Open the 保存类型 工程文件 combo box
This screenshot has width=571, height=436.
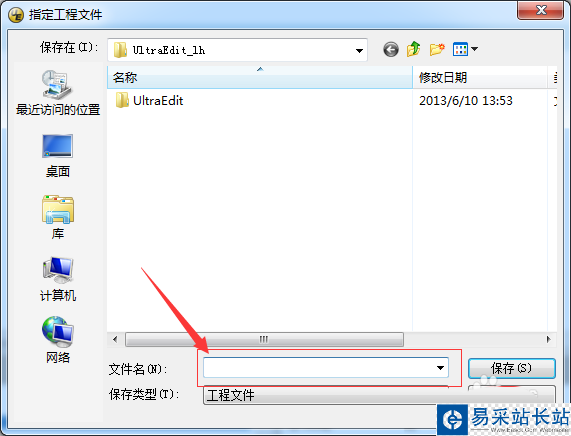(325, 395)
